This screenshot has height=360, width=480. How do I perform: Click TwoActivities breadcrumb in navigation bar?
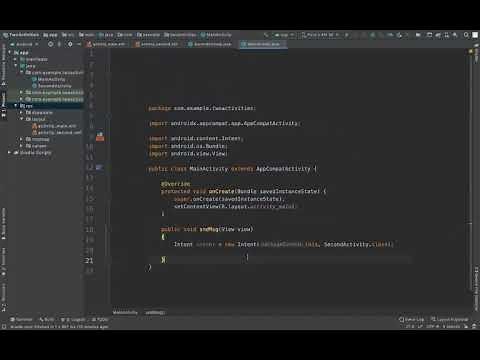coord(21,35)
